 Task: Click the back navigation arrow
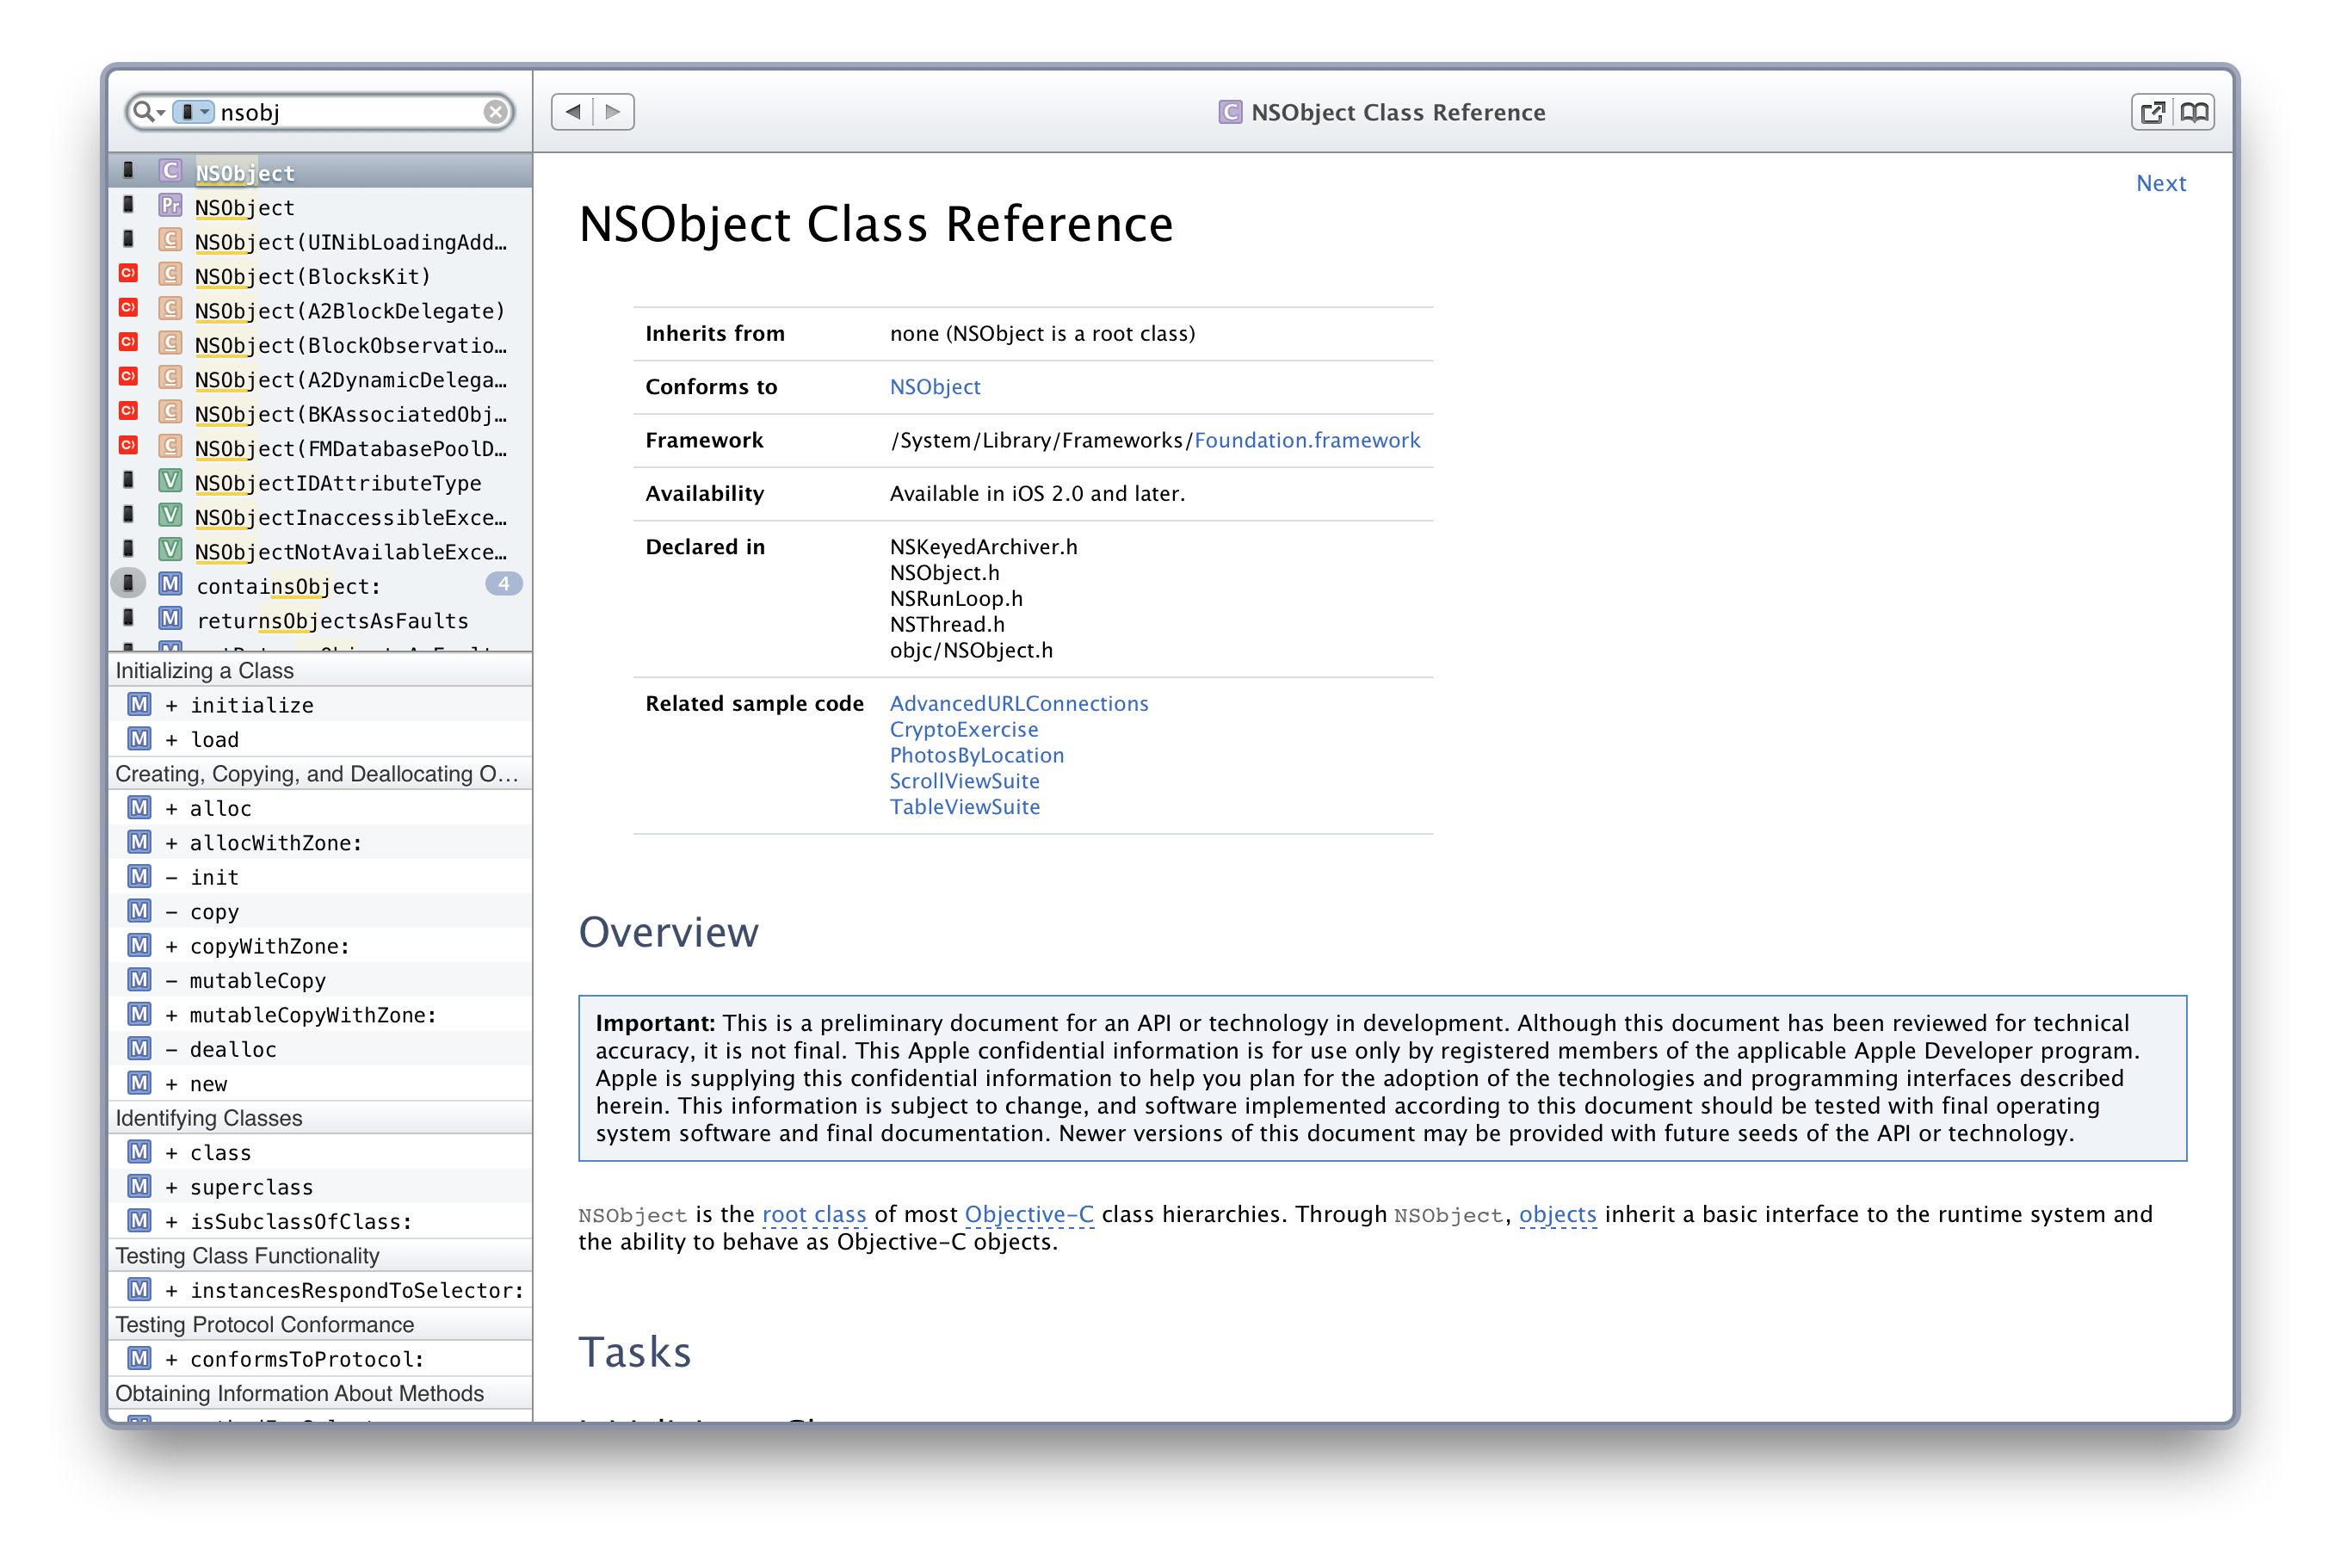pyautogui.click(x=572, y=112)
